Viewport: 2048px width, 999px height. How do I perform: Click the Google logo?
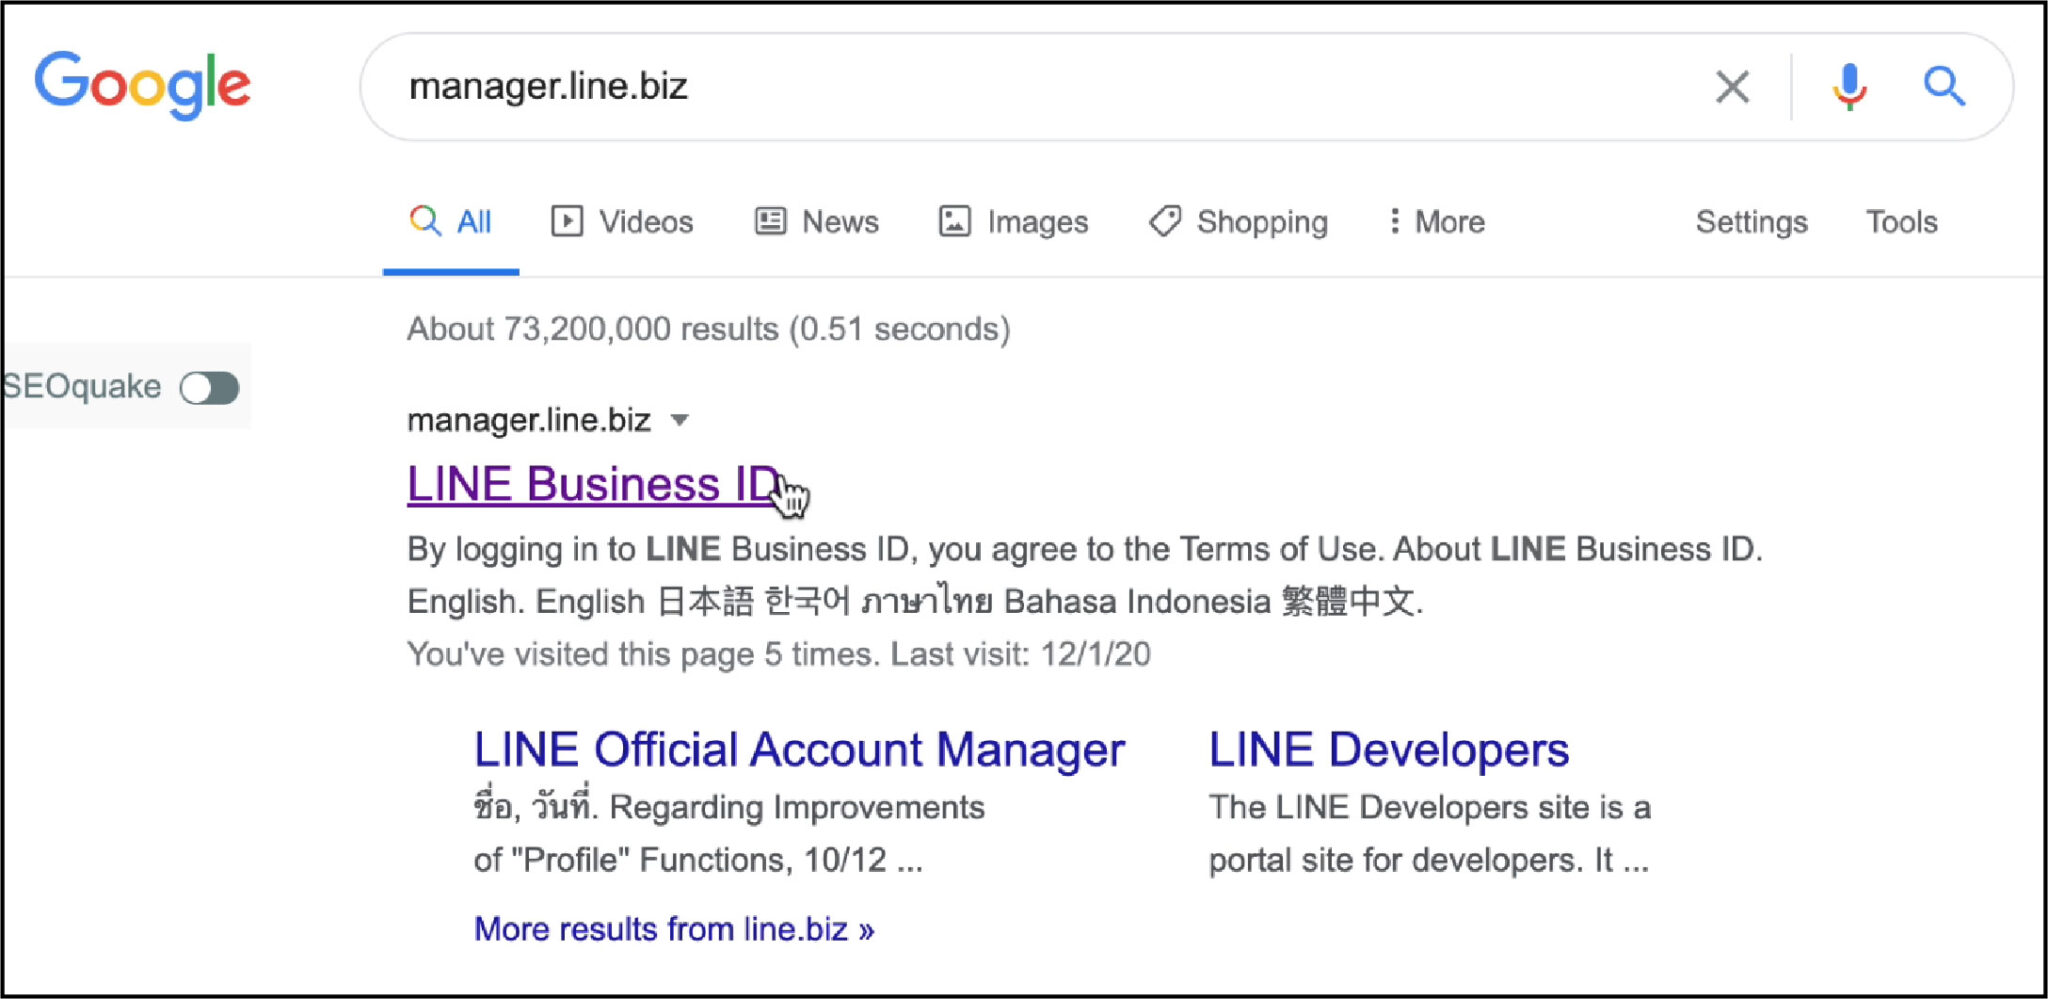point(142,85)
